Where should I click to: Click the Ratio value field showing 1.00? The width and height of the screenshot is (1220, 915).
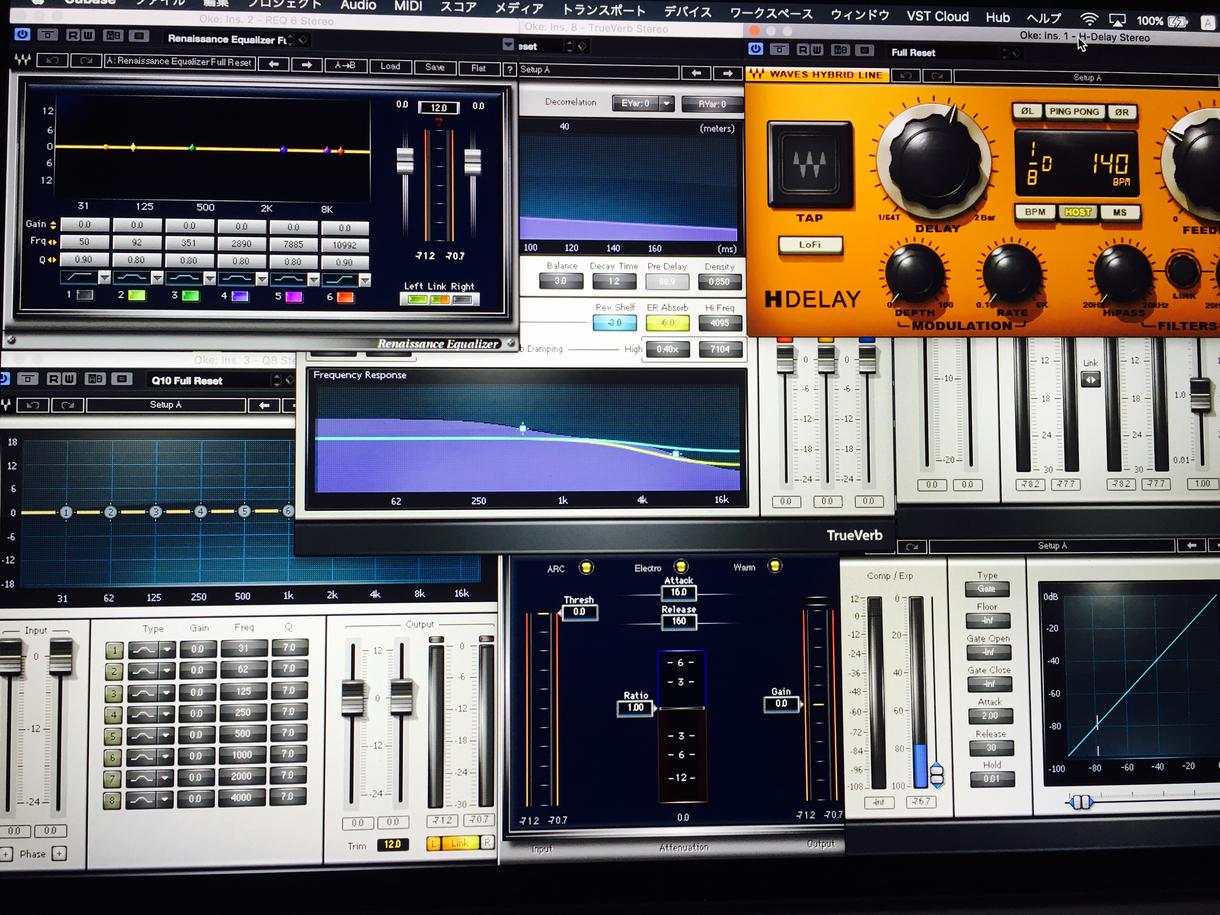635,708
